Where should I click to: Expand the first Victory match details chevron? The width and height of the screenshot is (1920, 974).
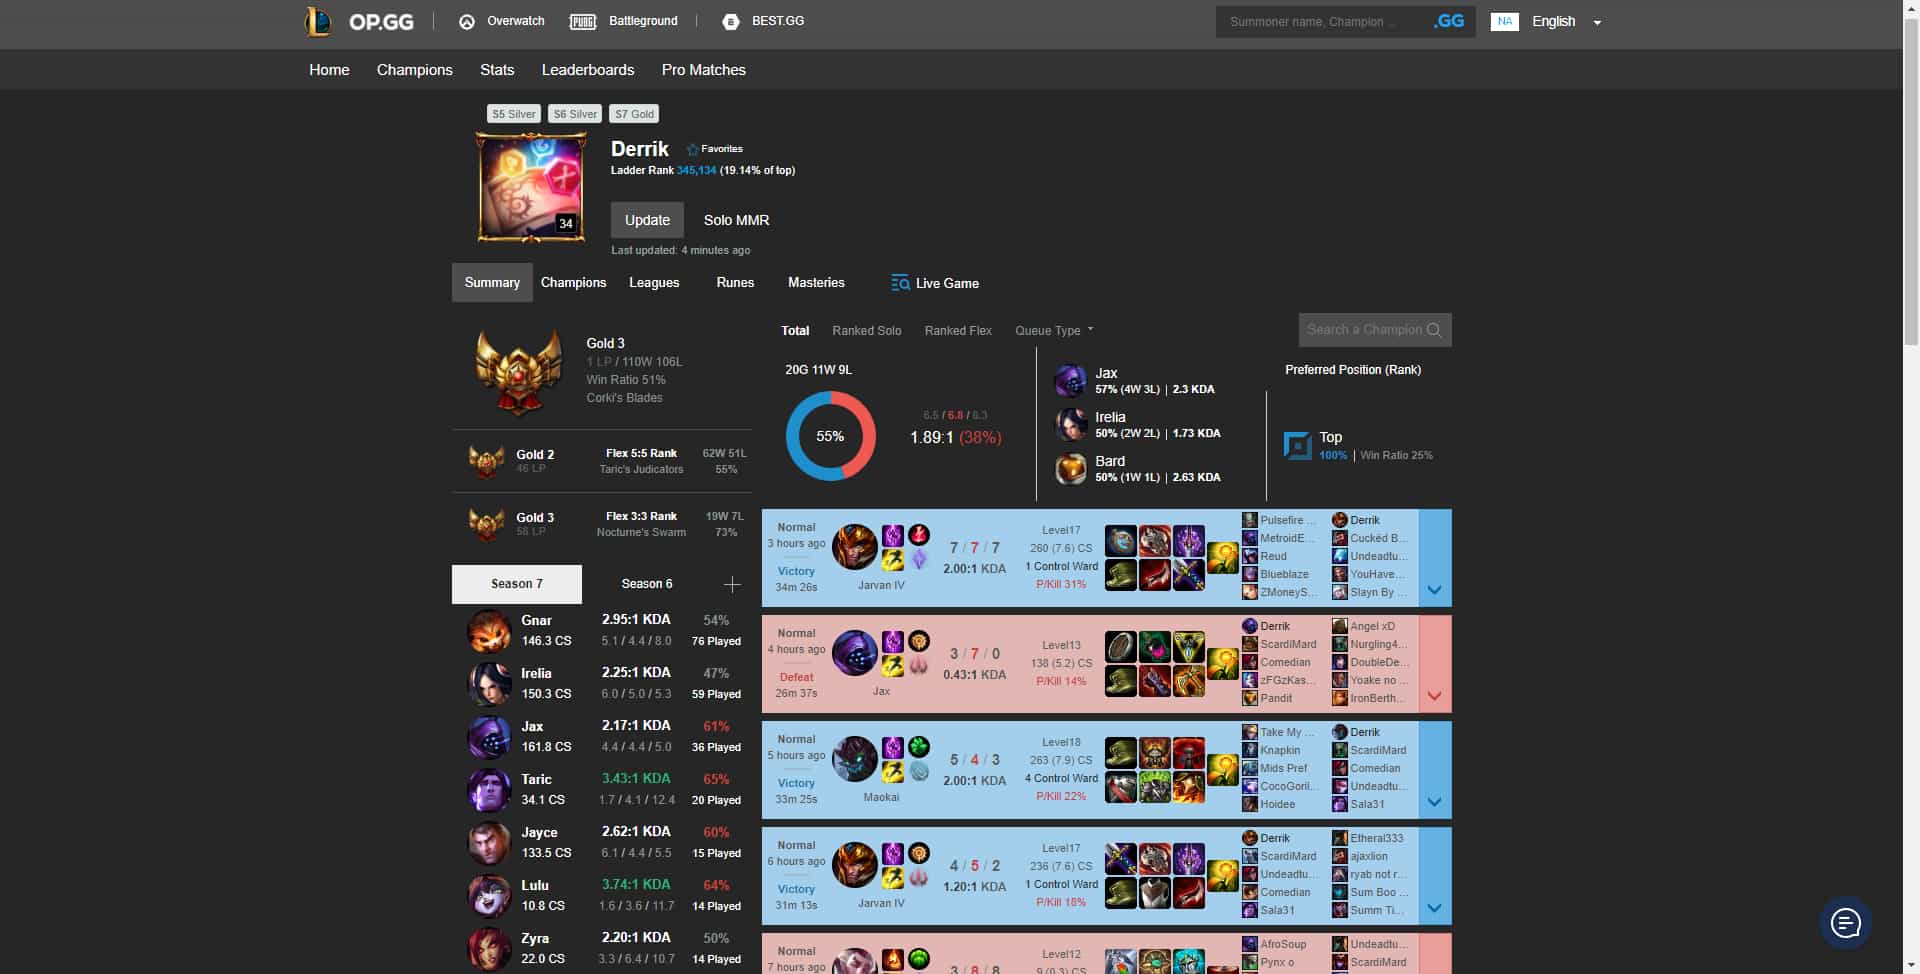(x=1434, y=590)
